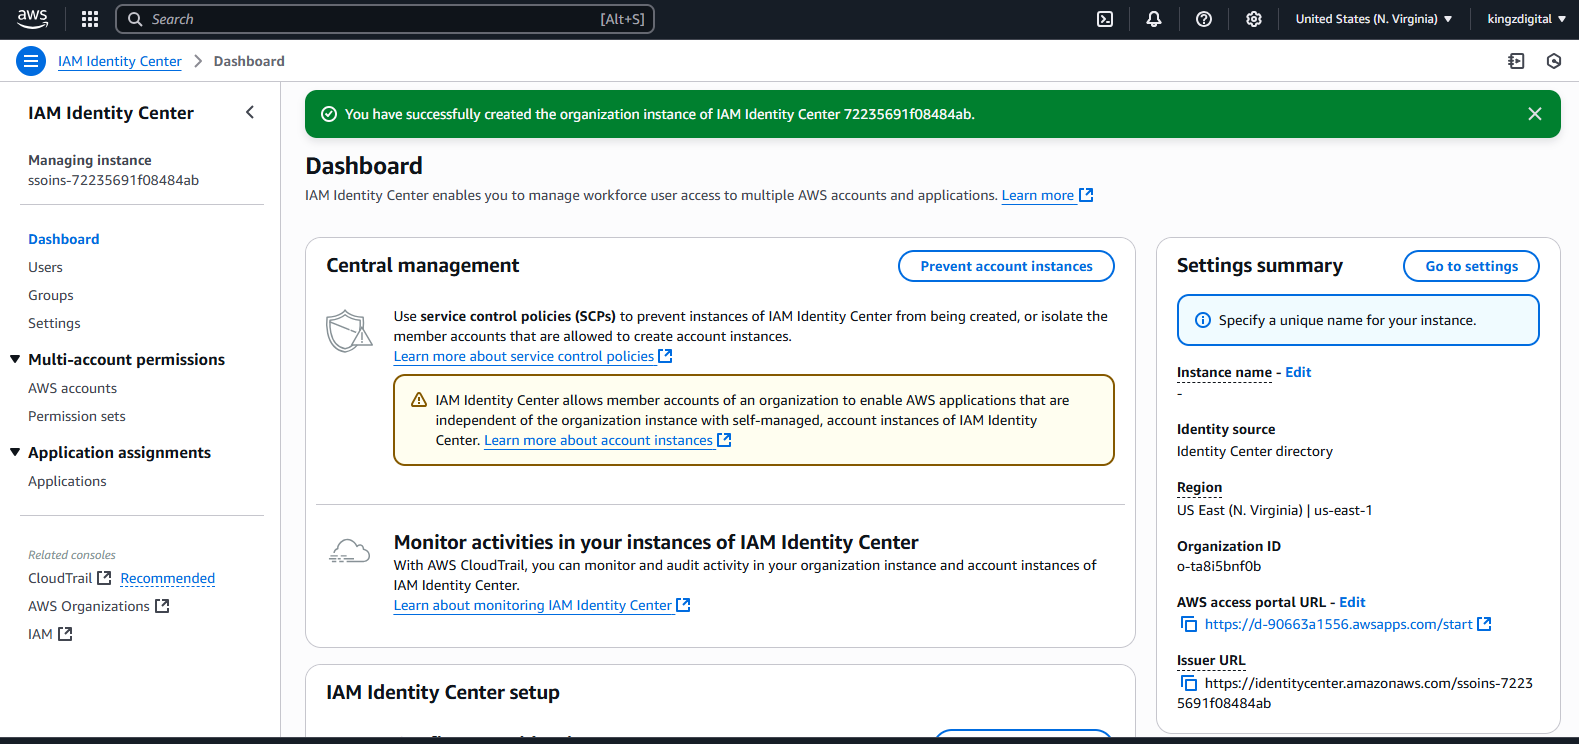Open the AWS home logo
This screenshot has height=744, width=1579.
pyautogui.click(x=32, y=19)
